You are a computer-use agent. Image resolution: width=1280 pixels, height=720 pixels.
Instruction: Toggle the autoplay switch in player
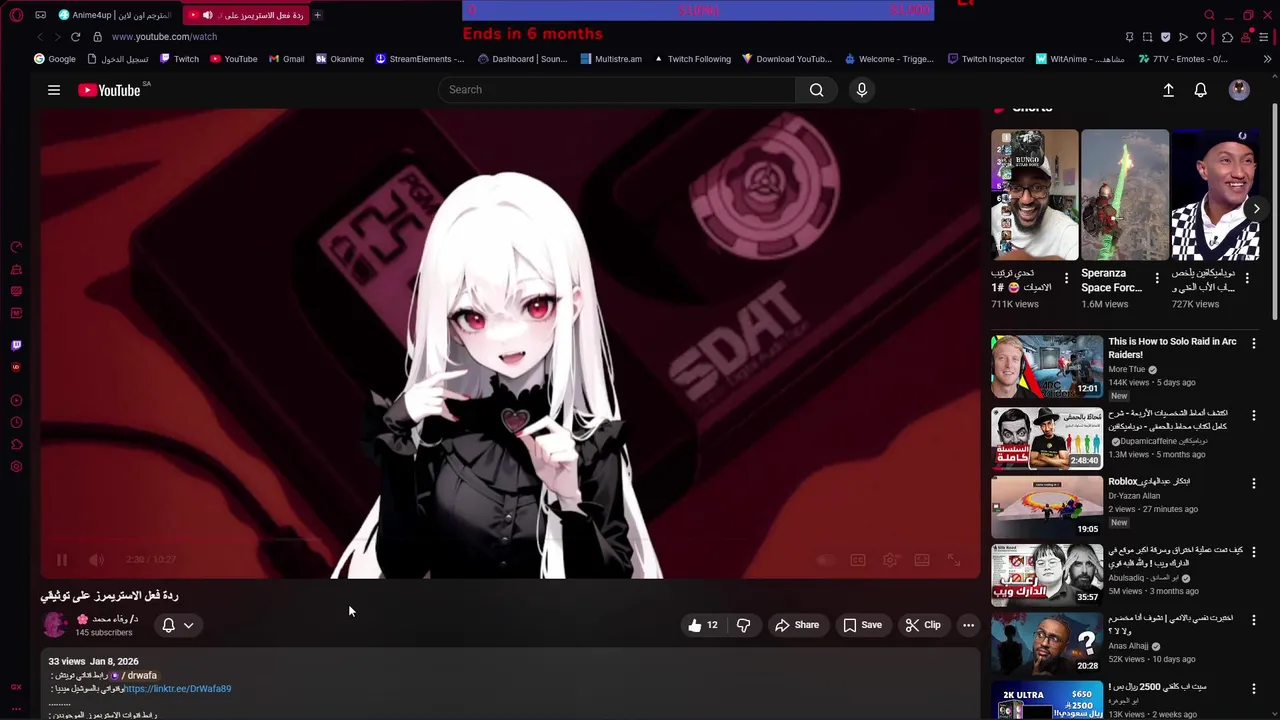coord(826,560)
